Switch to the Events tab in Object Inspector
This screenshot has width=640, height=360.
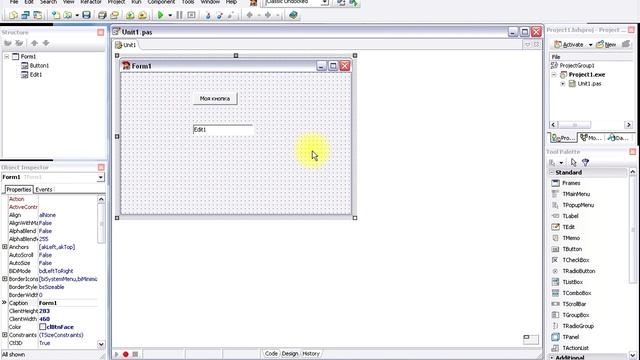44,189
